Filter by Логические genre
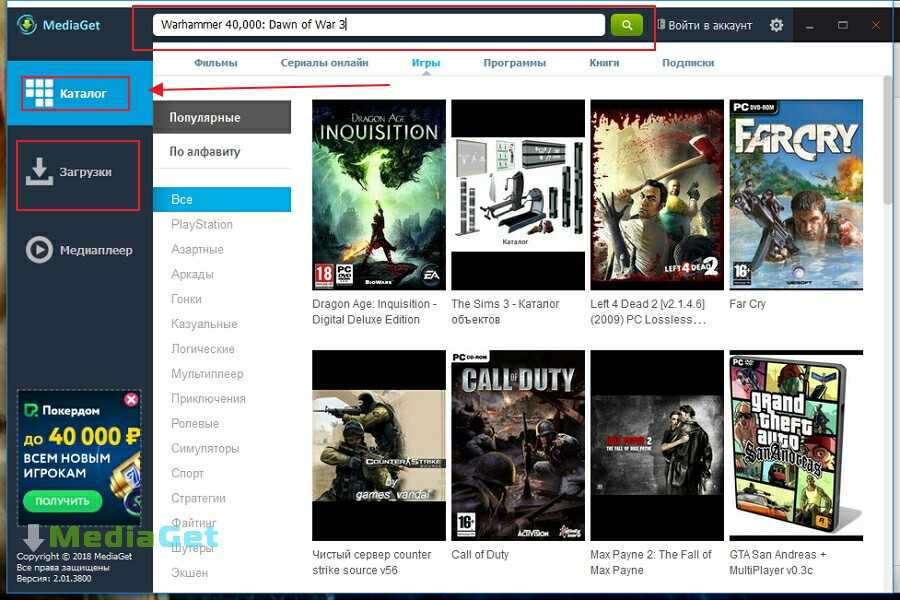 click(x=203, y=349)
